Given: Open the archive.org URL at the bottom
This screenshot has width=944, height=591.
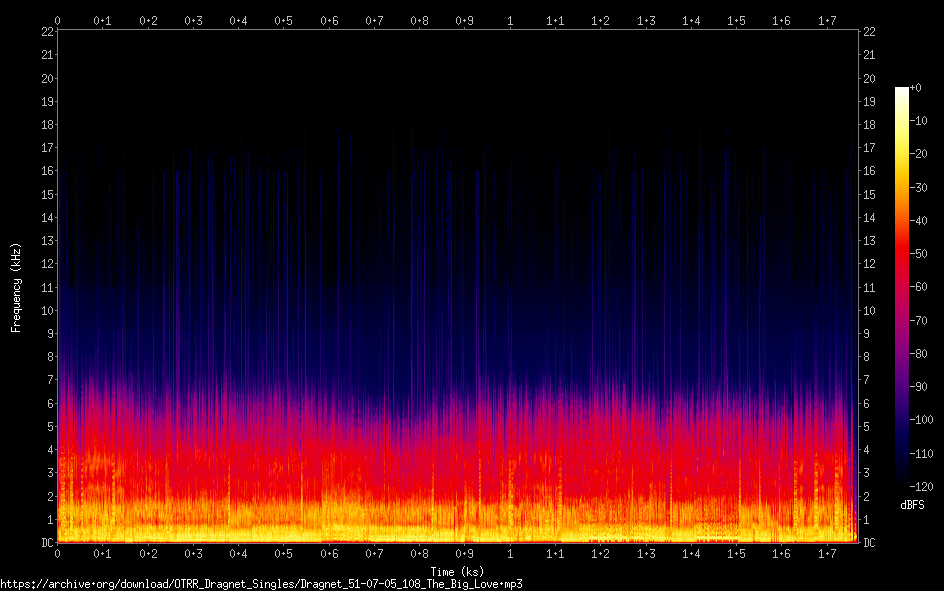Looking at the screenshot, I should 261,583.
